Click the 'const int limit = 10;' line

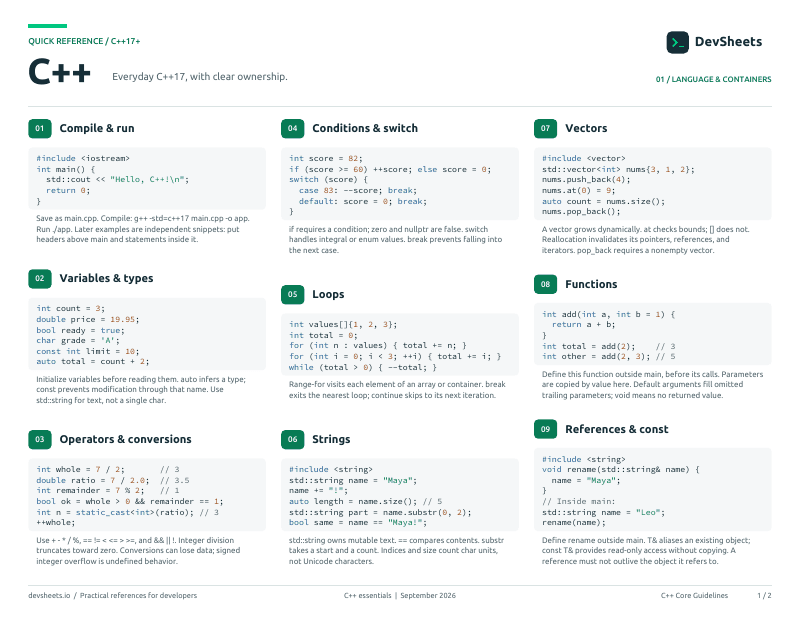[88, 351]
